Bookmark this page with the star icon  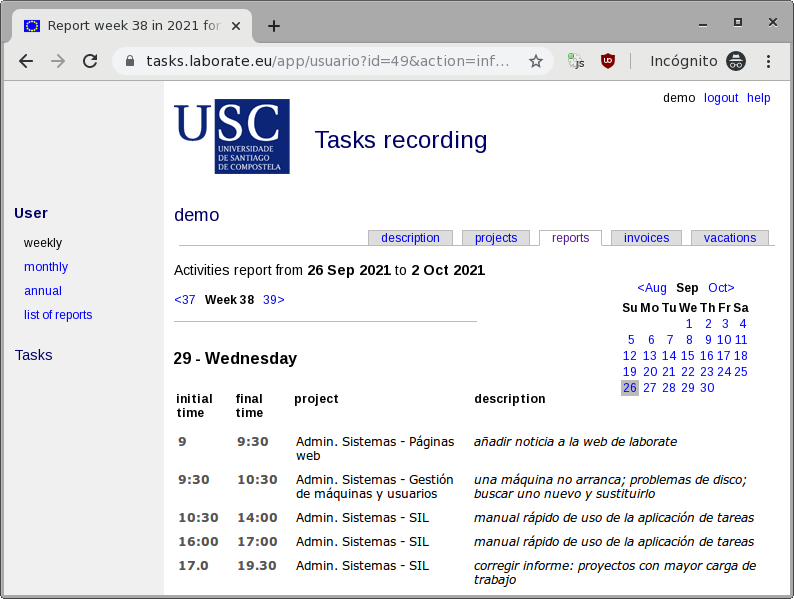[x=536, y=61]
